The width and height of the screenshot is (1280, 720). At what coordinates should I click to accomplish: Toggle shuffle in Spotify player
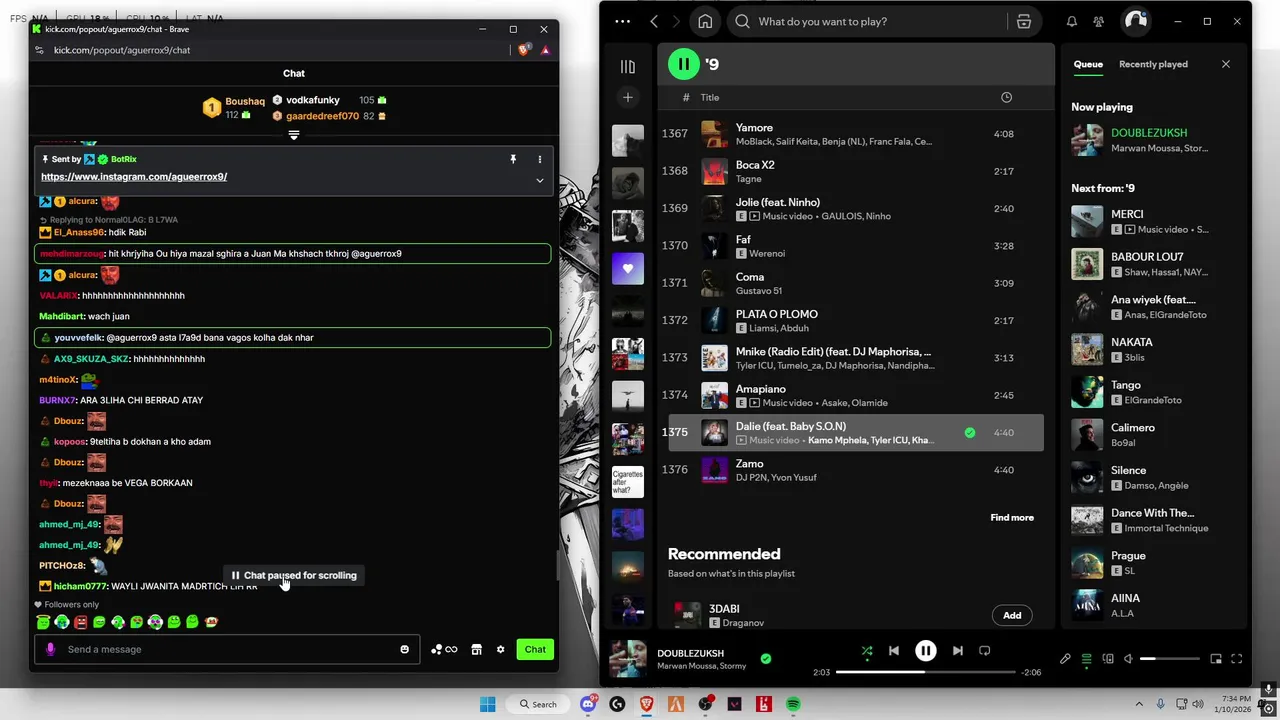point(867,651)
